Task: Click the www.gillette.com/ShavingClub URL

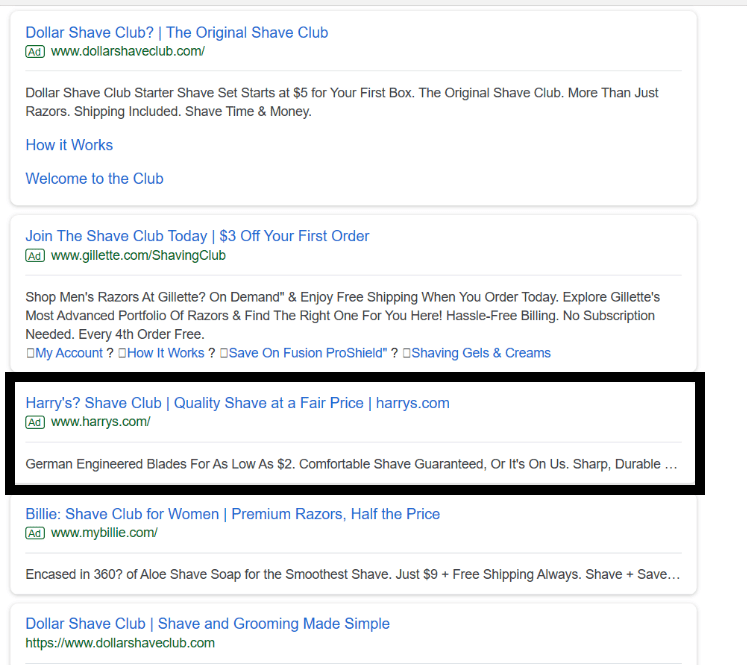Action: coord(138,255)
